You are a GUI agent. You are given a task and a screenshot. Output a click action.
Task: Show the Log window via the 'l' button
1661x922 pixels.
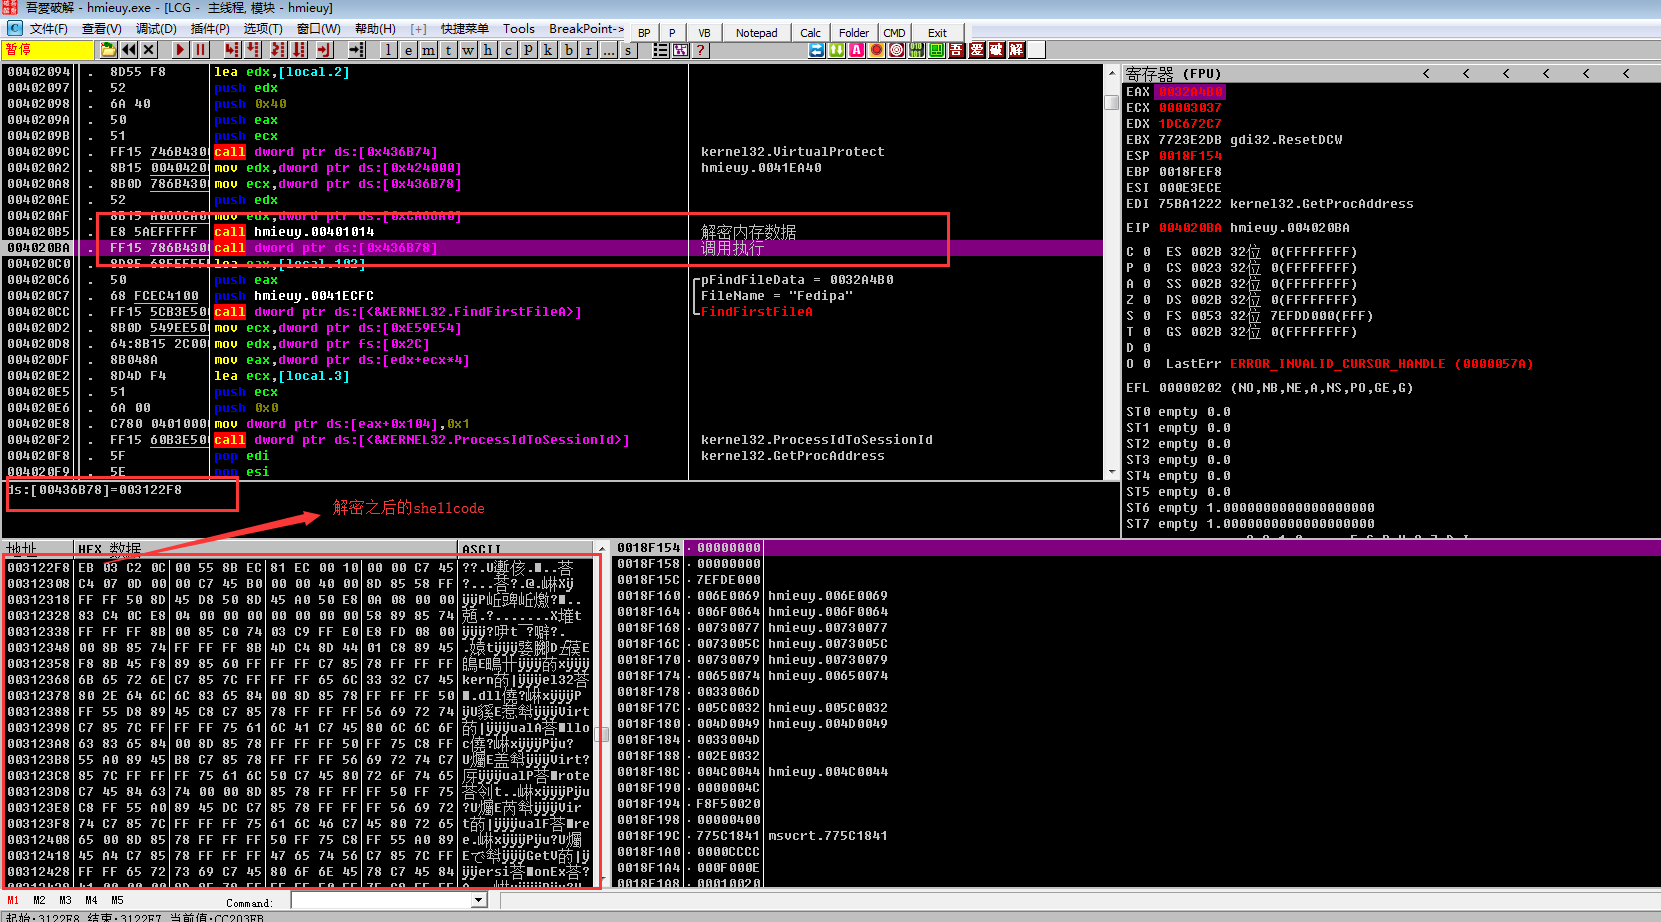coord(388,50)
